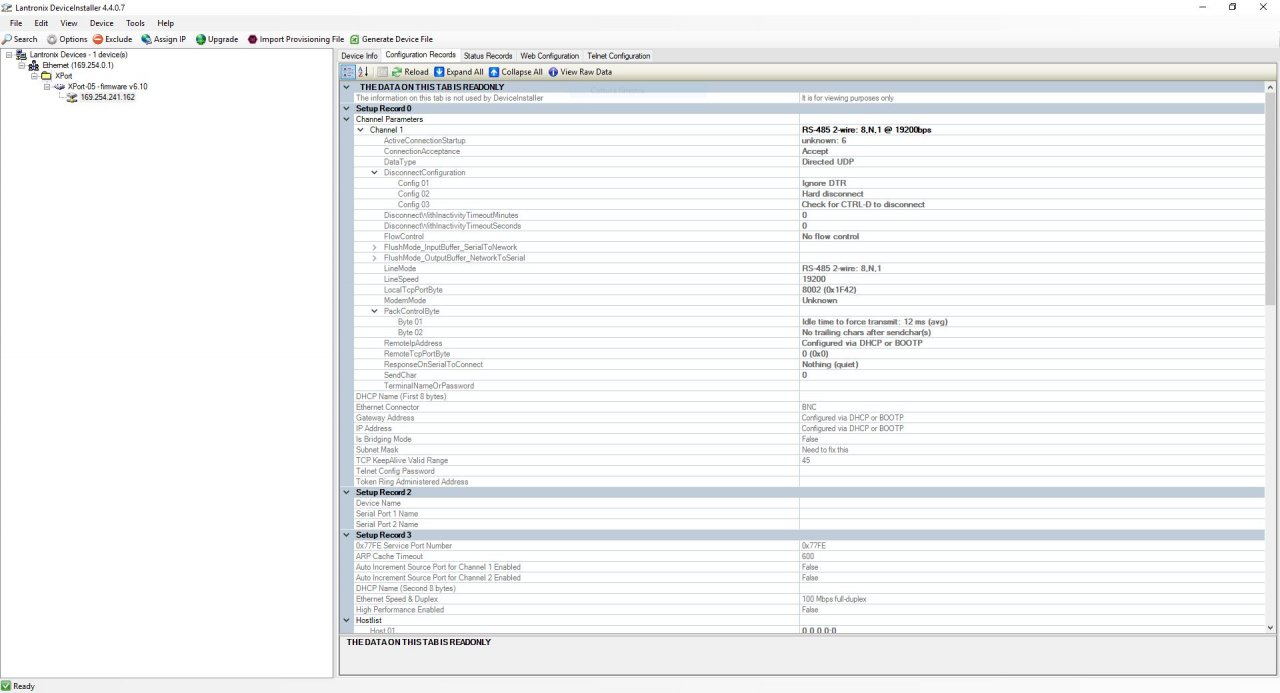Click View Raw Data
The height and width of the screenshot is (693, 1280).
click(580, 72)
